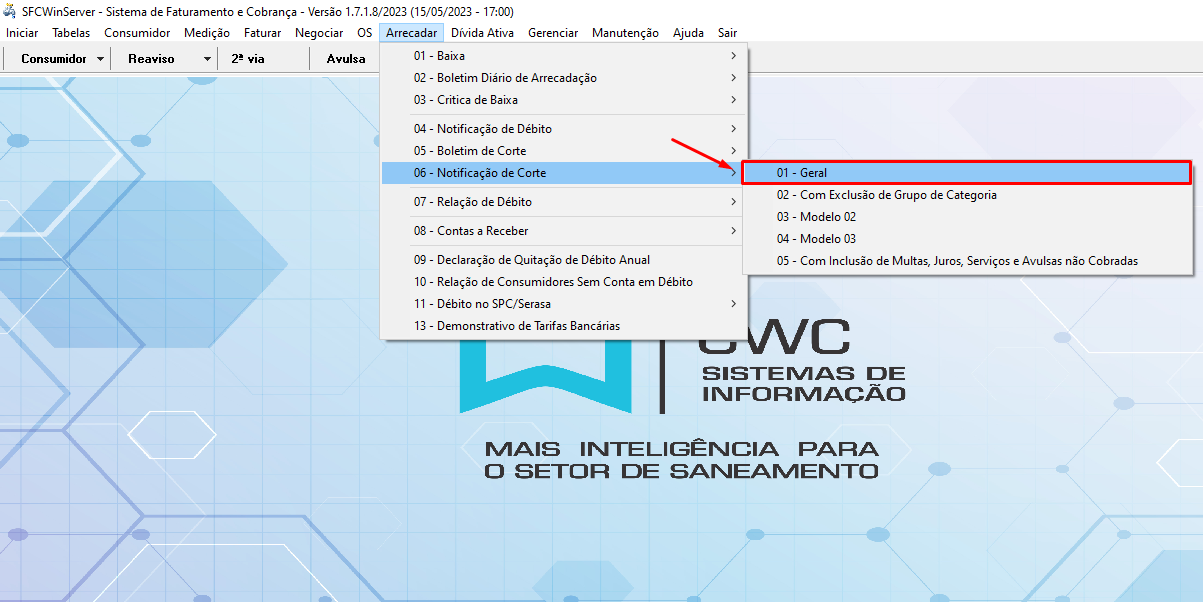The image size is (1203, 602).
Task: Select '04 - Modelo 03' submenu entry
Action: 816,239
